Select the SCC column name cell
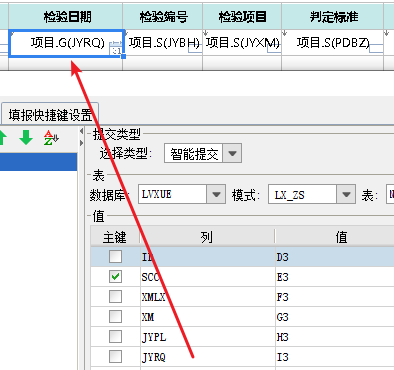 point(208,277)
